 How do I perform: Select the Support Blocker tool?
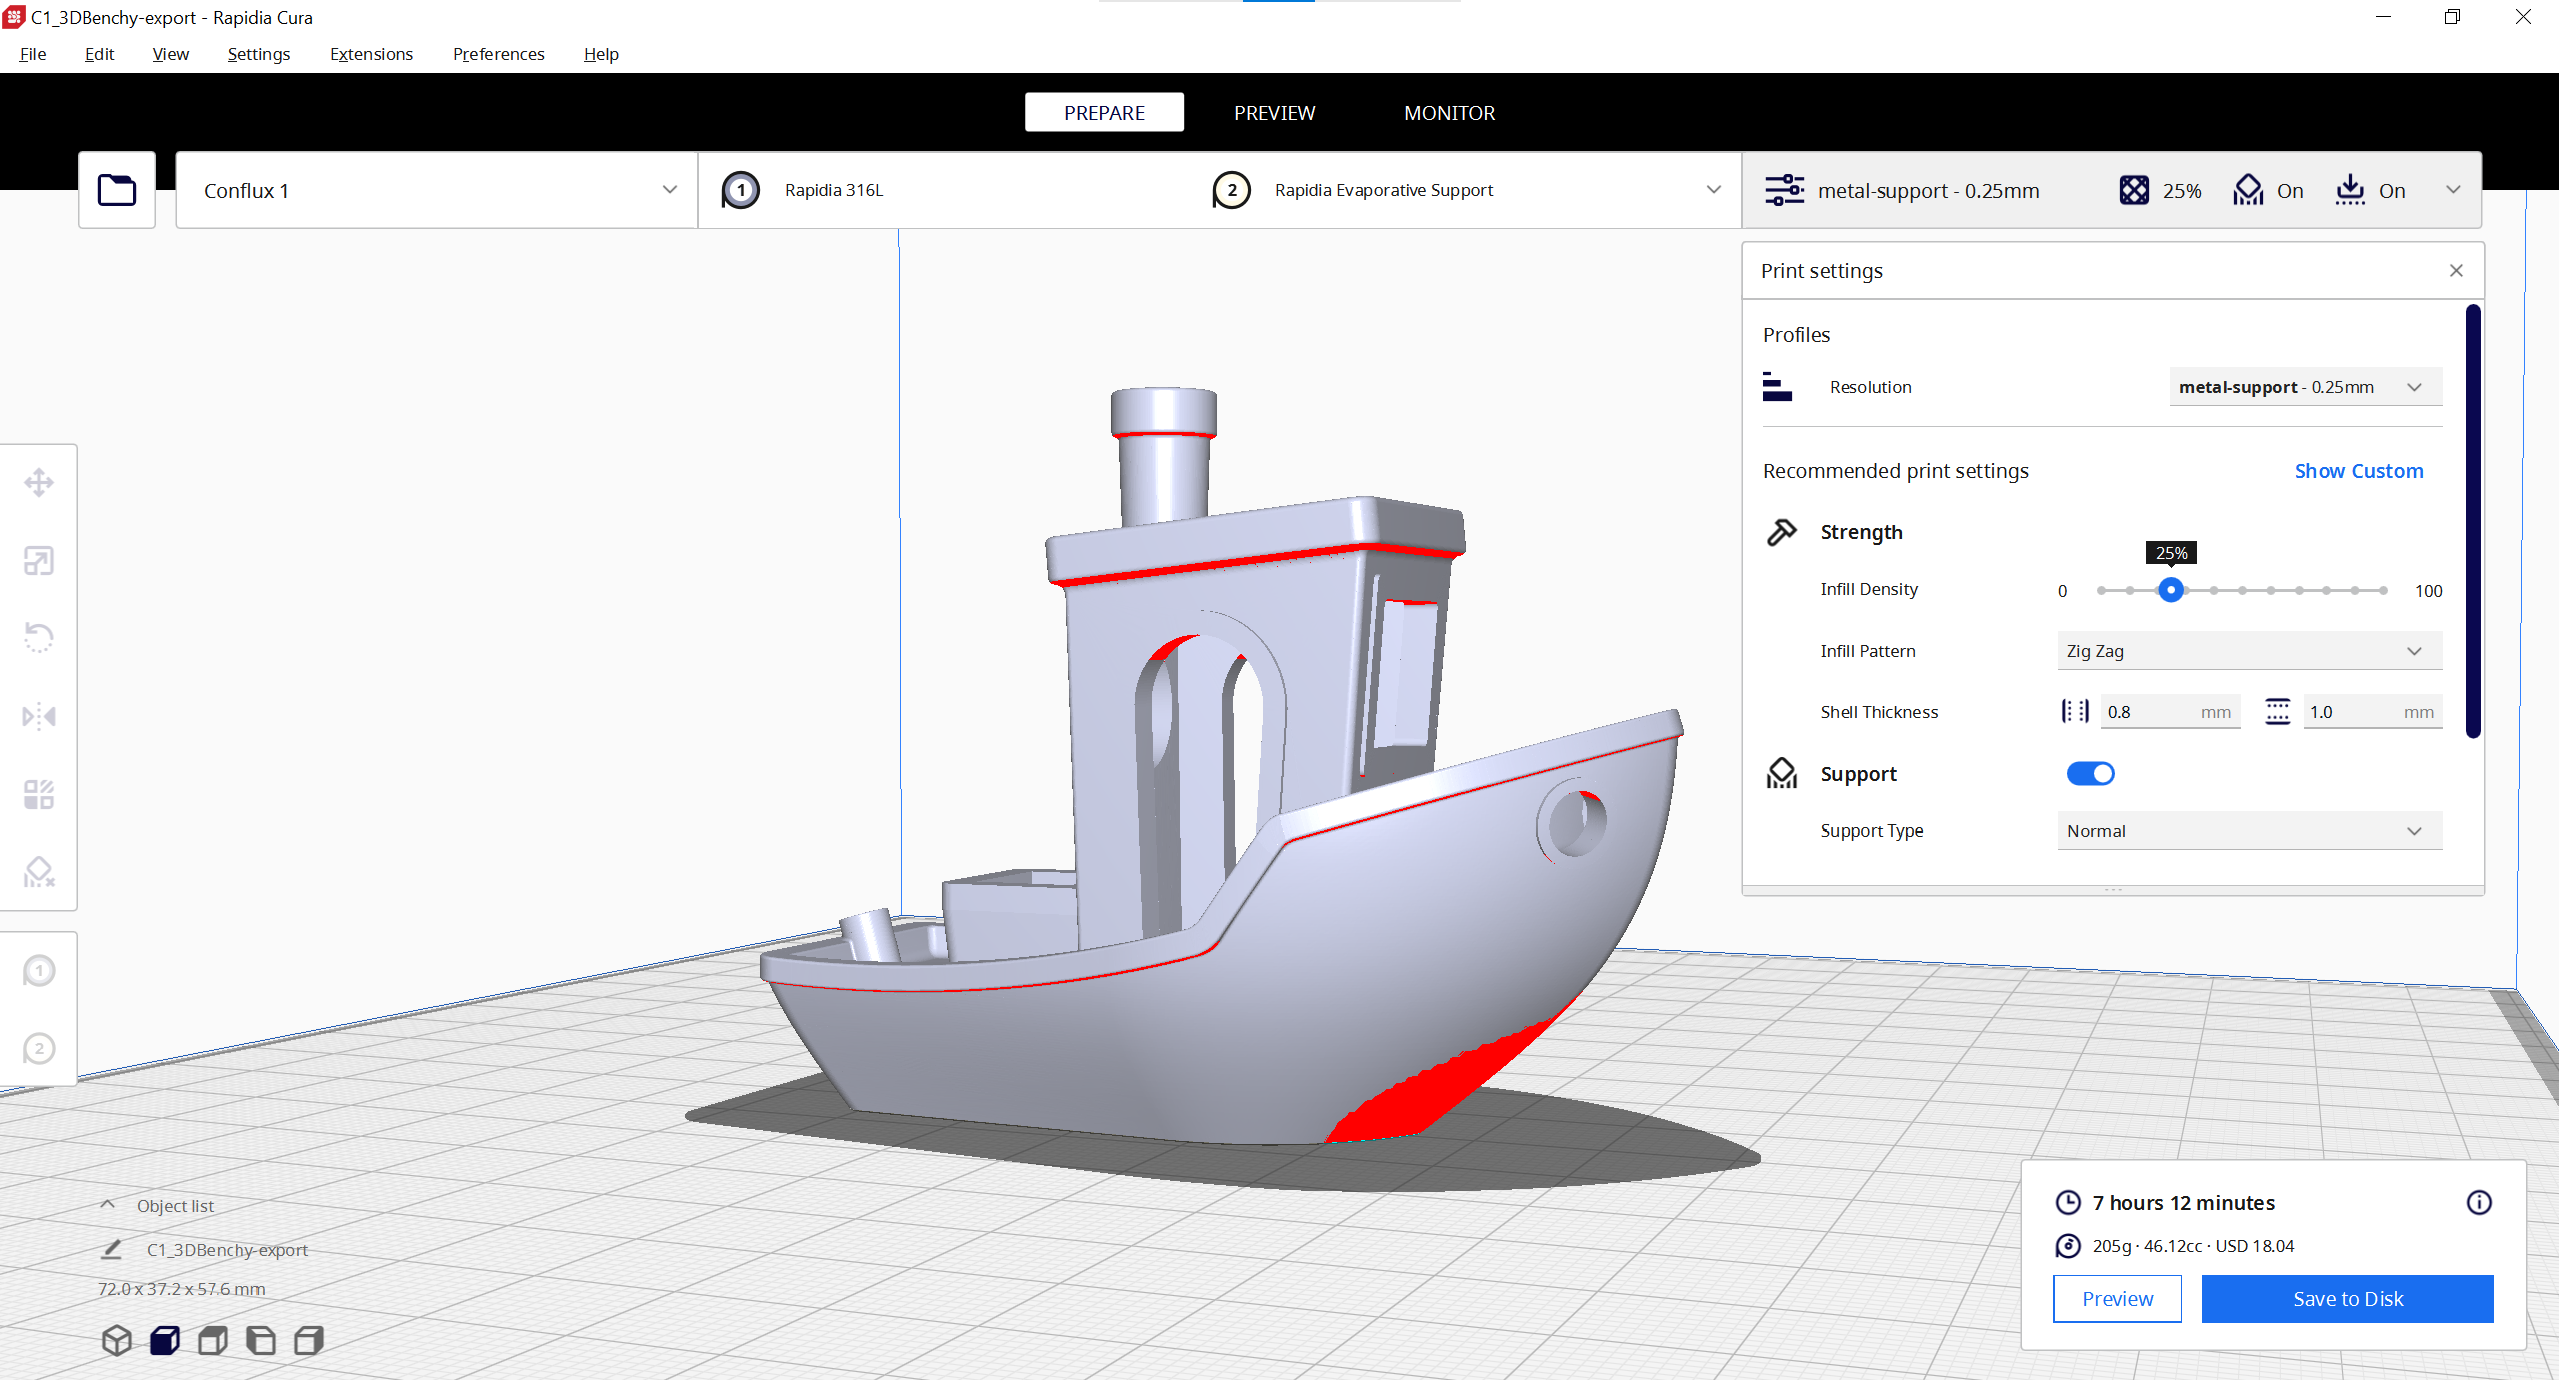pos(39,872)
